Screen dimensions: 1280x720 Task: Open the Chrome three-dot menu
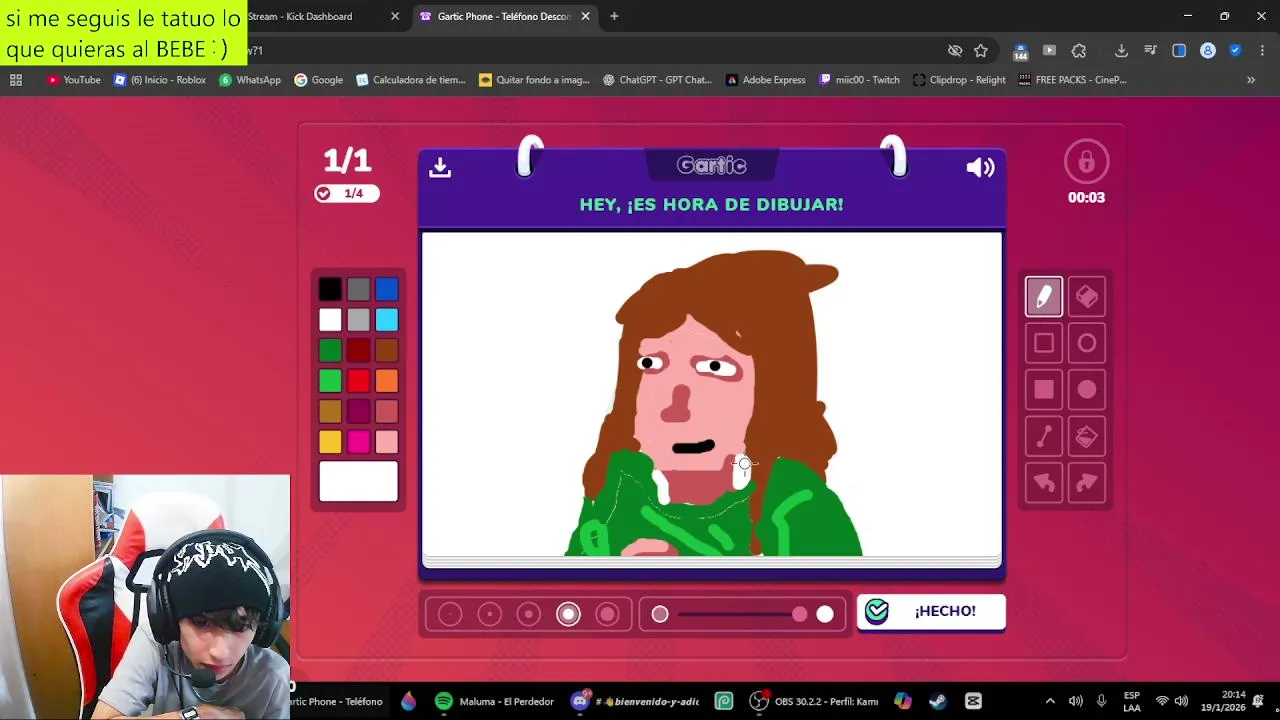pyautogui.click(x=1264, y=50)
